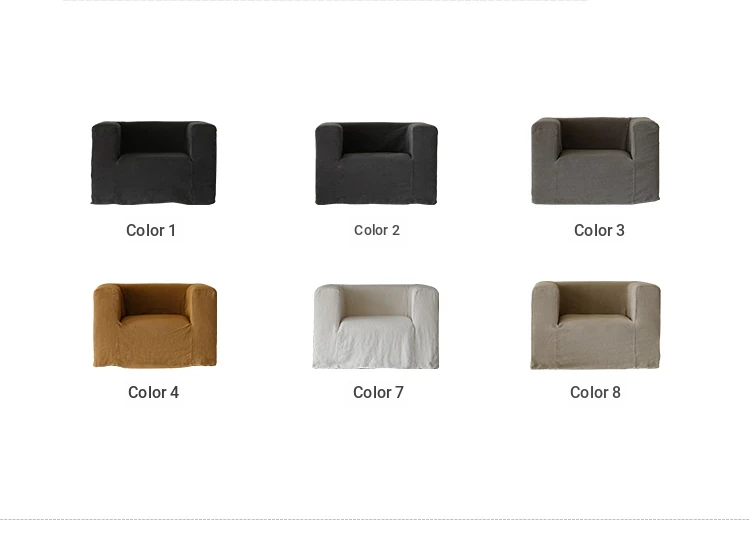Select the Color 3 gray armchair image
This screenshot has height=550, width=750.
click(595, 161)
